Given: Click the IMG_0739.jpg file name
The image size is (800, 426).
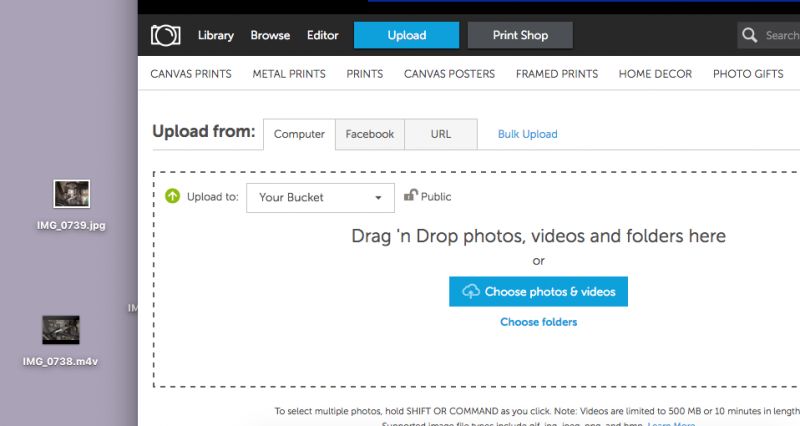Looking at the screenshot, I should pos(71,225).
